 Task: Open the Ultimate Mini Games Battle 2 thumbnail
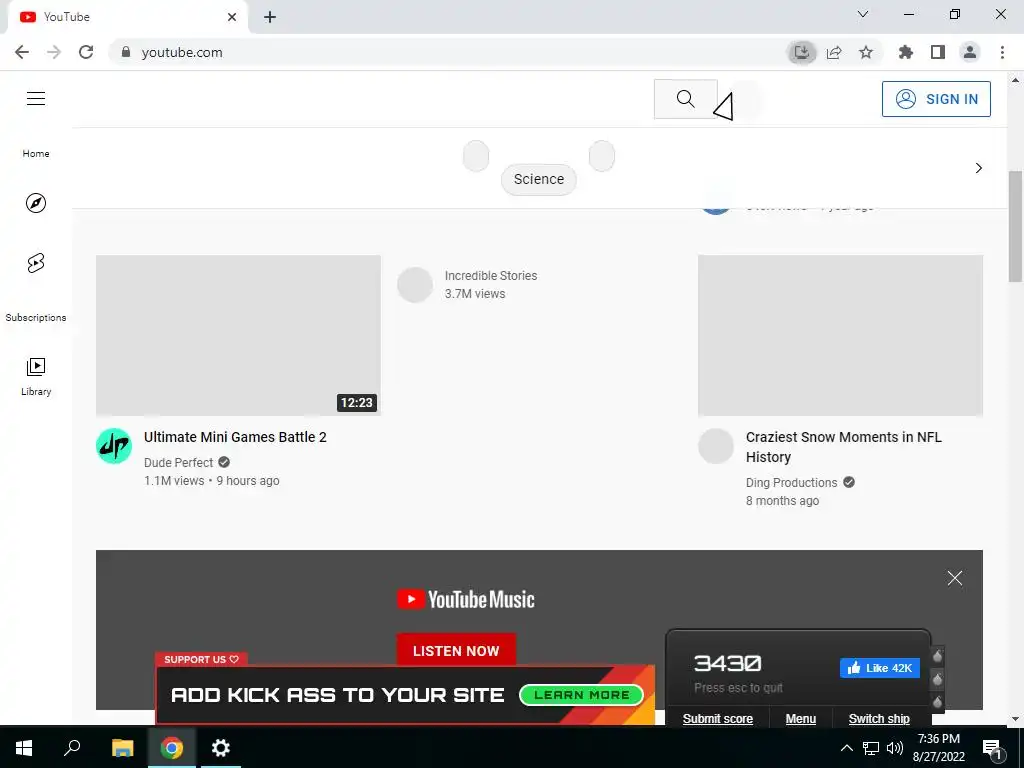[238, 335]
